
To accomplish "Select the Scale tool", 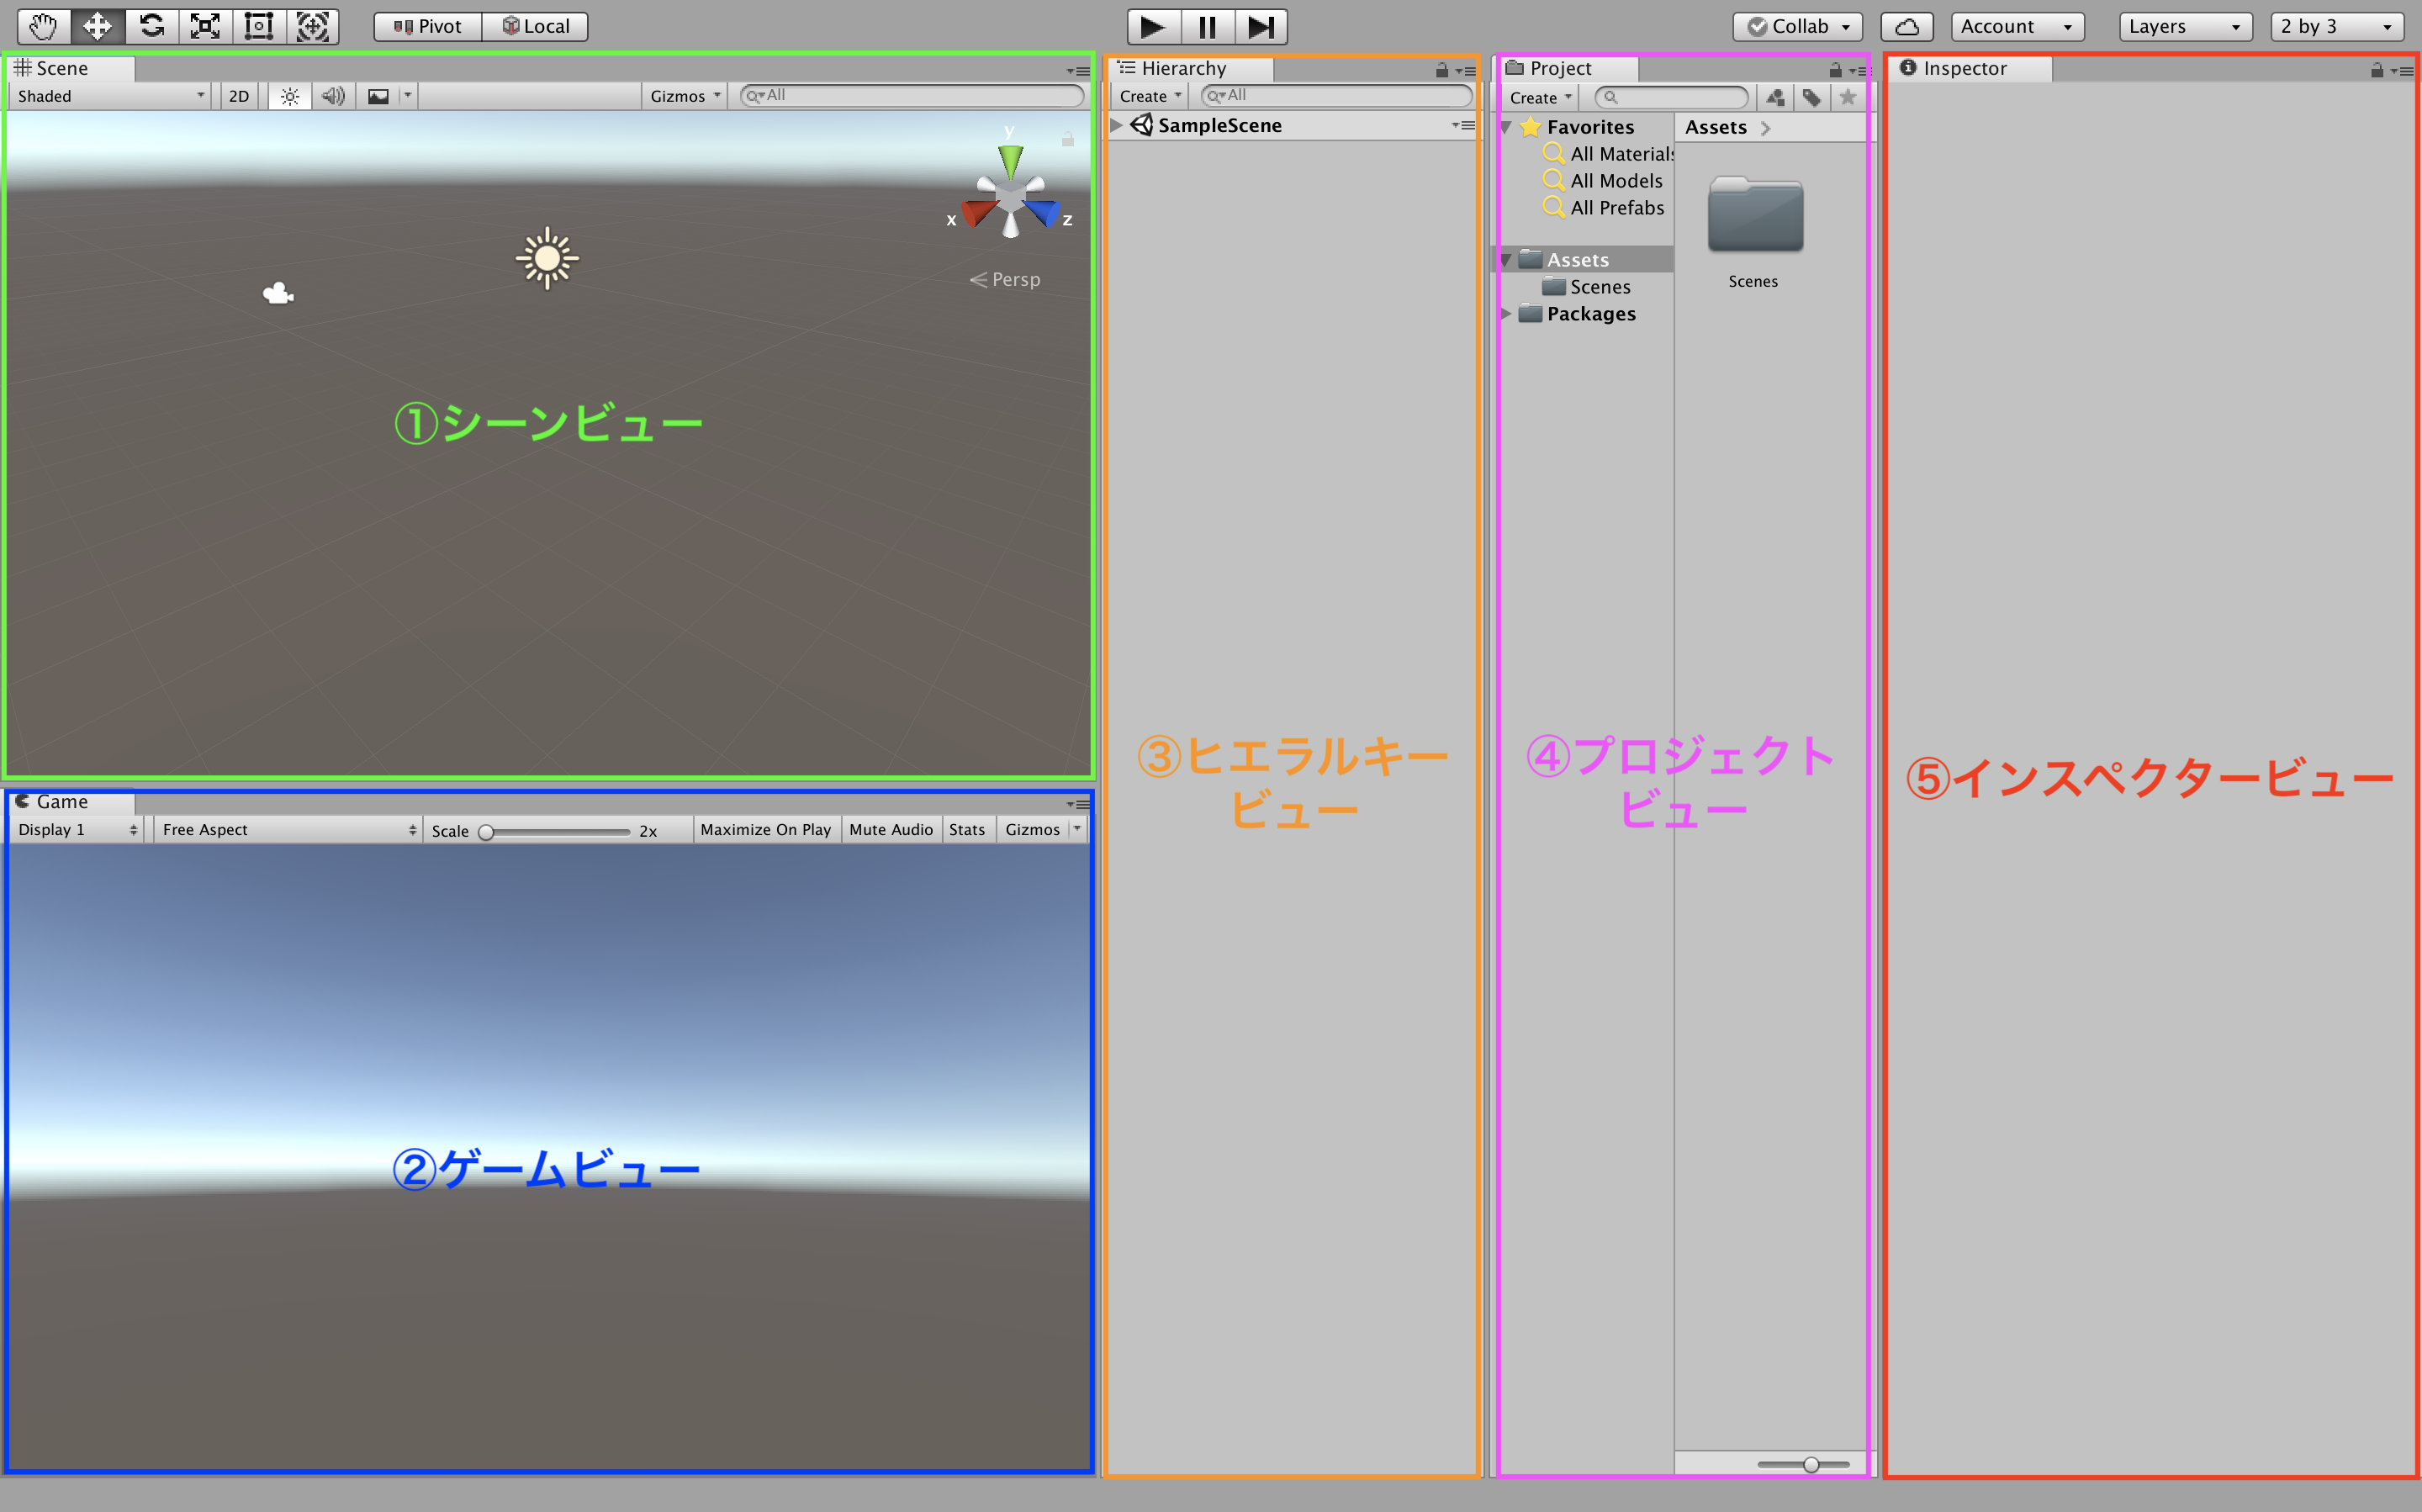I will pos(205,26).
